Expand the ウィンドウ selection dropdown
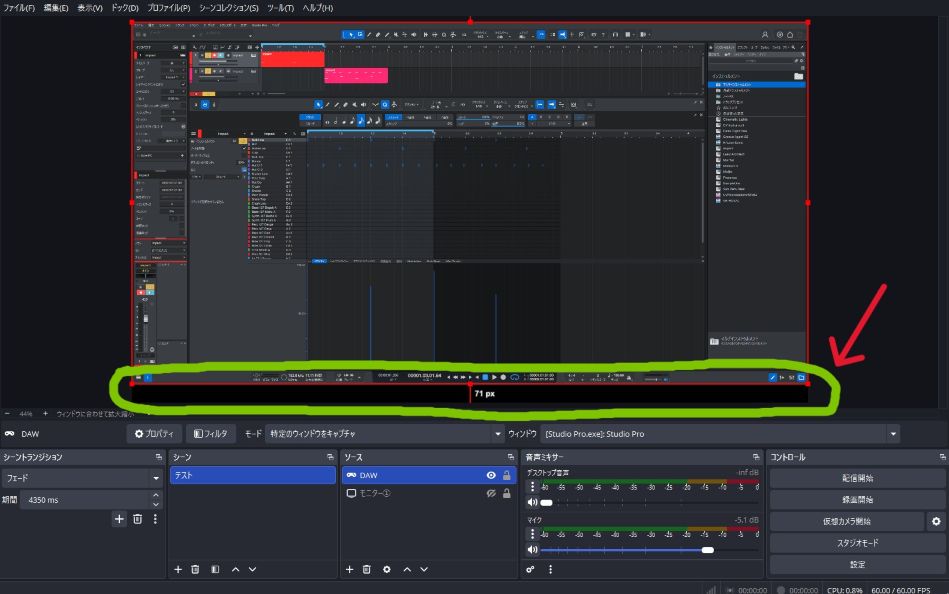 892,434
